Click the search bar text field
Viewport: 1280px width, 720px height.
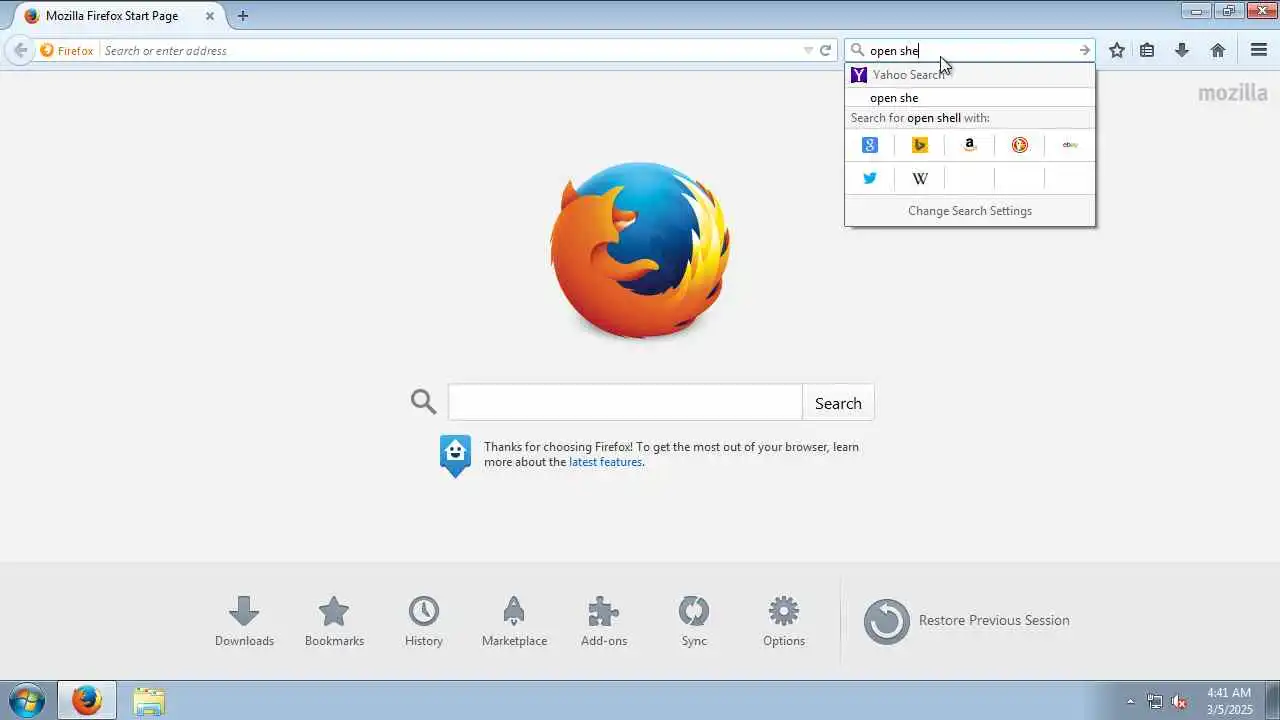970,50
